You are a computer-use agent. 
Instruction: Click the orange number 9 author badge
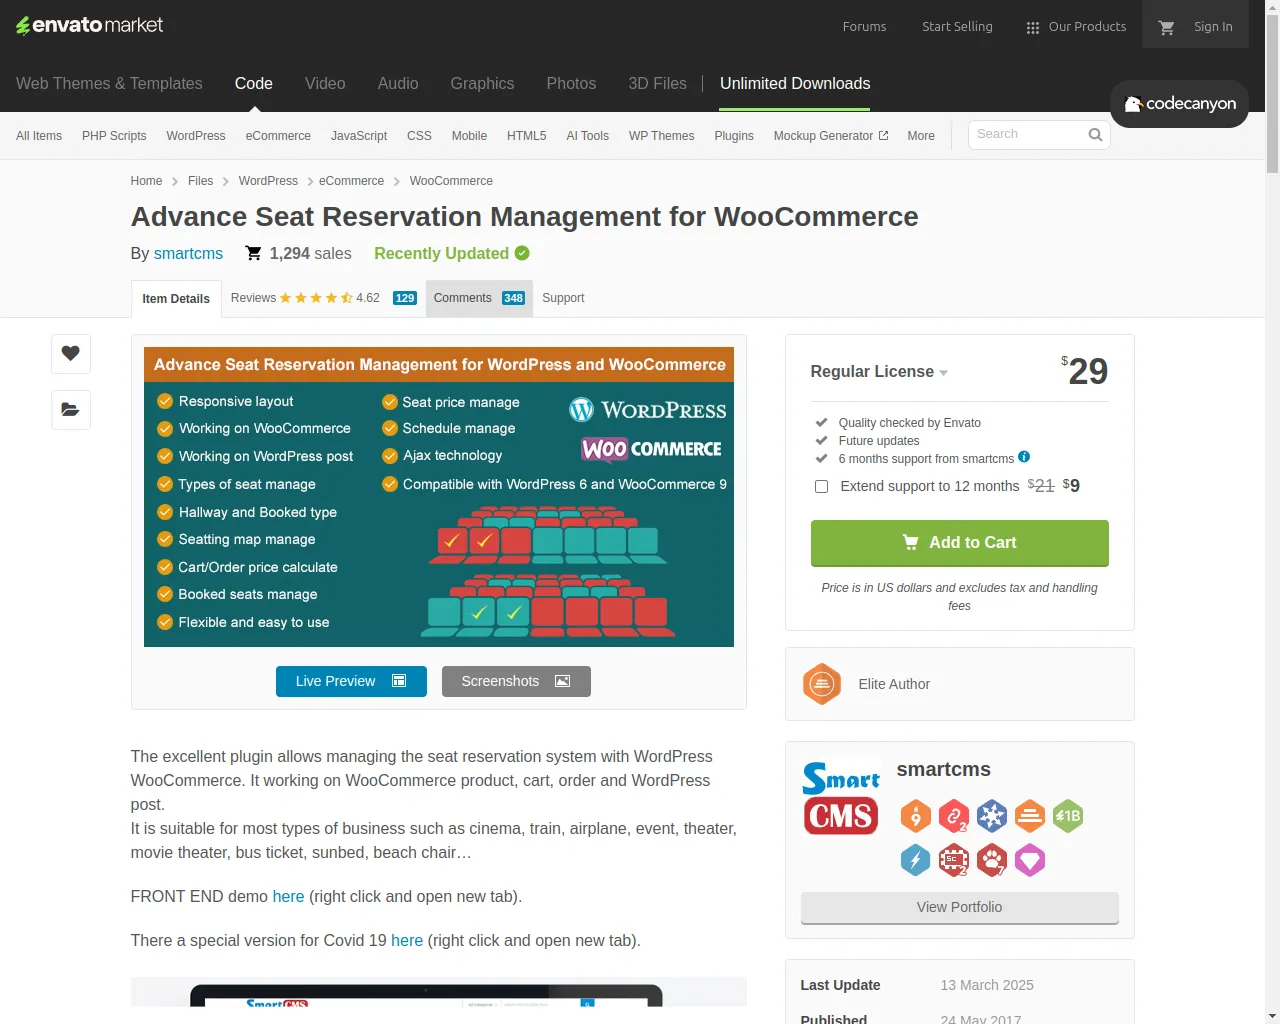tap(915, 816)
